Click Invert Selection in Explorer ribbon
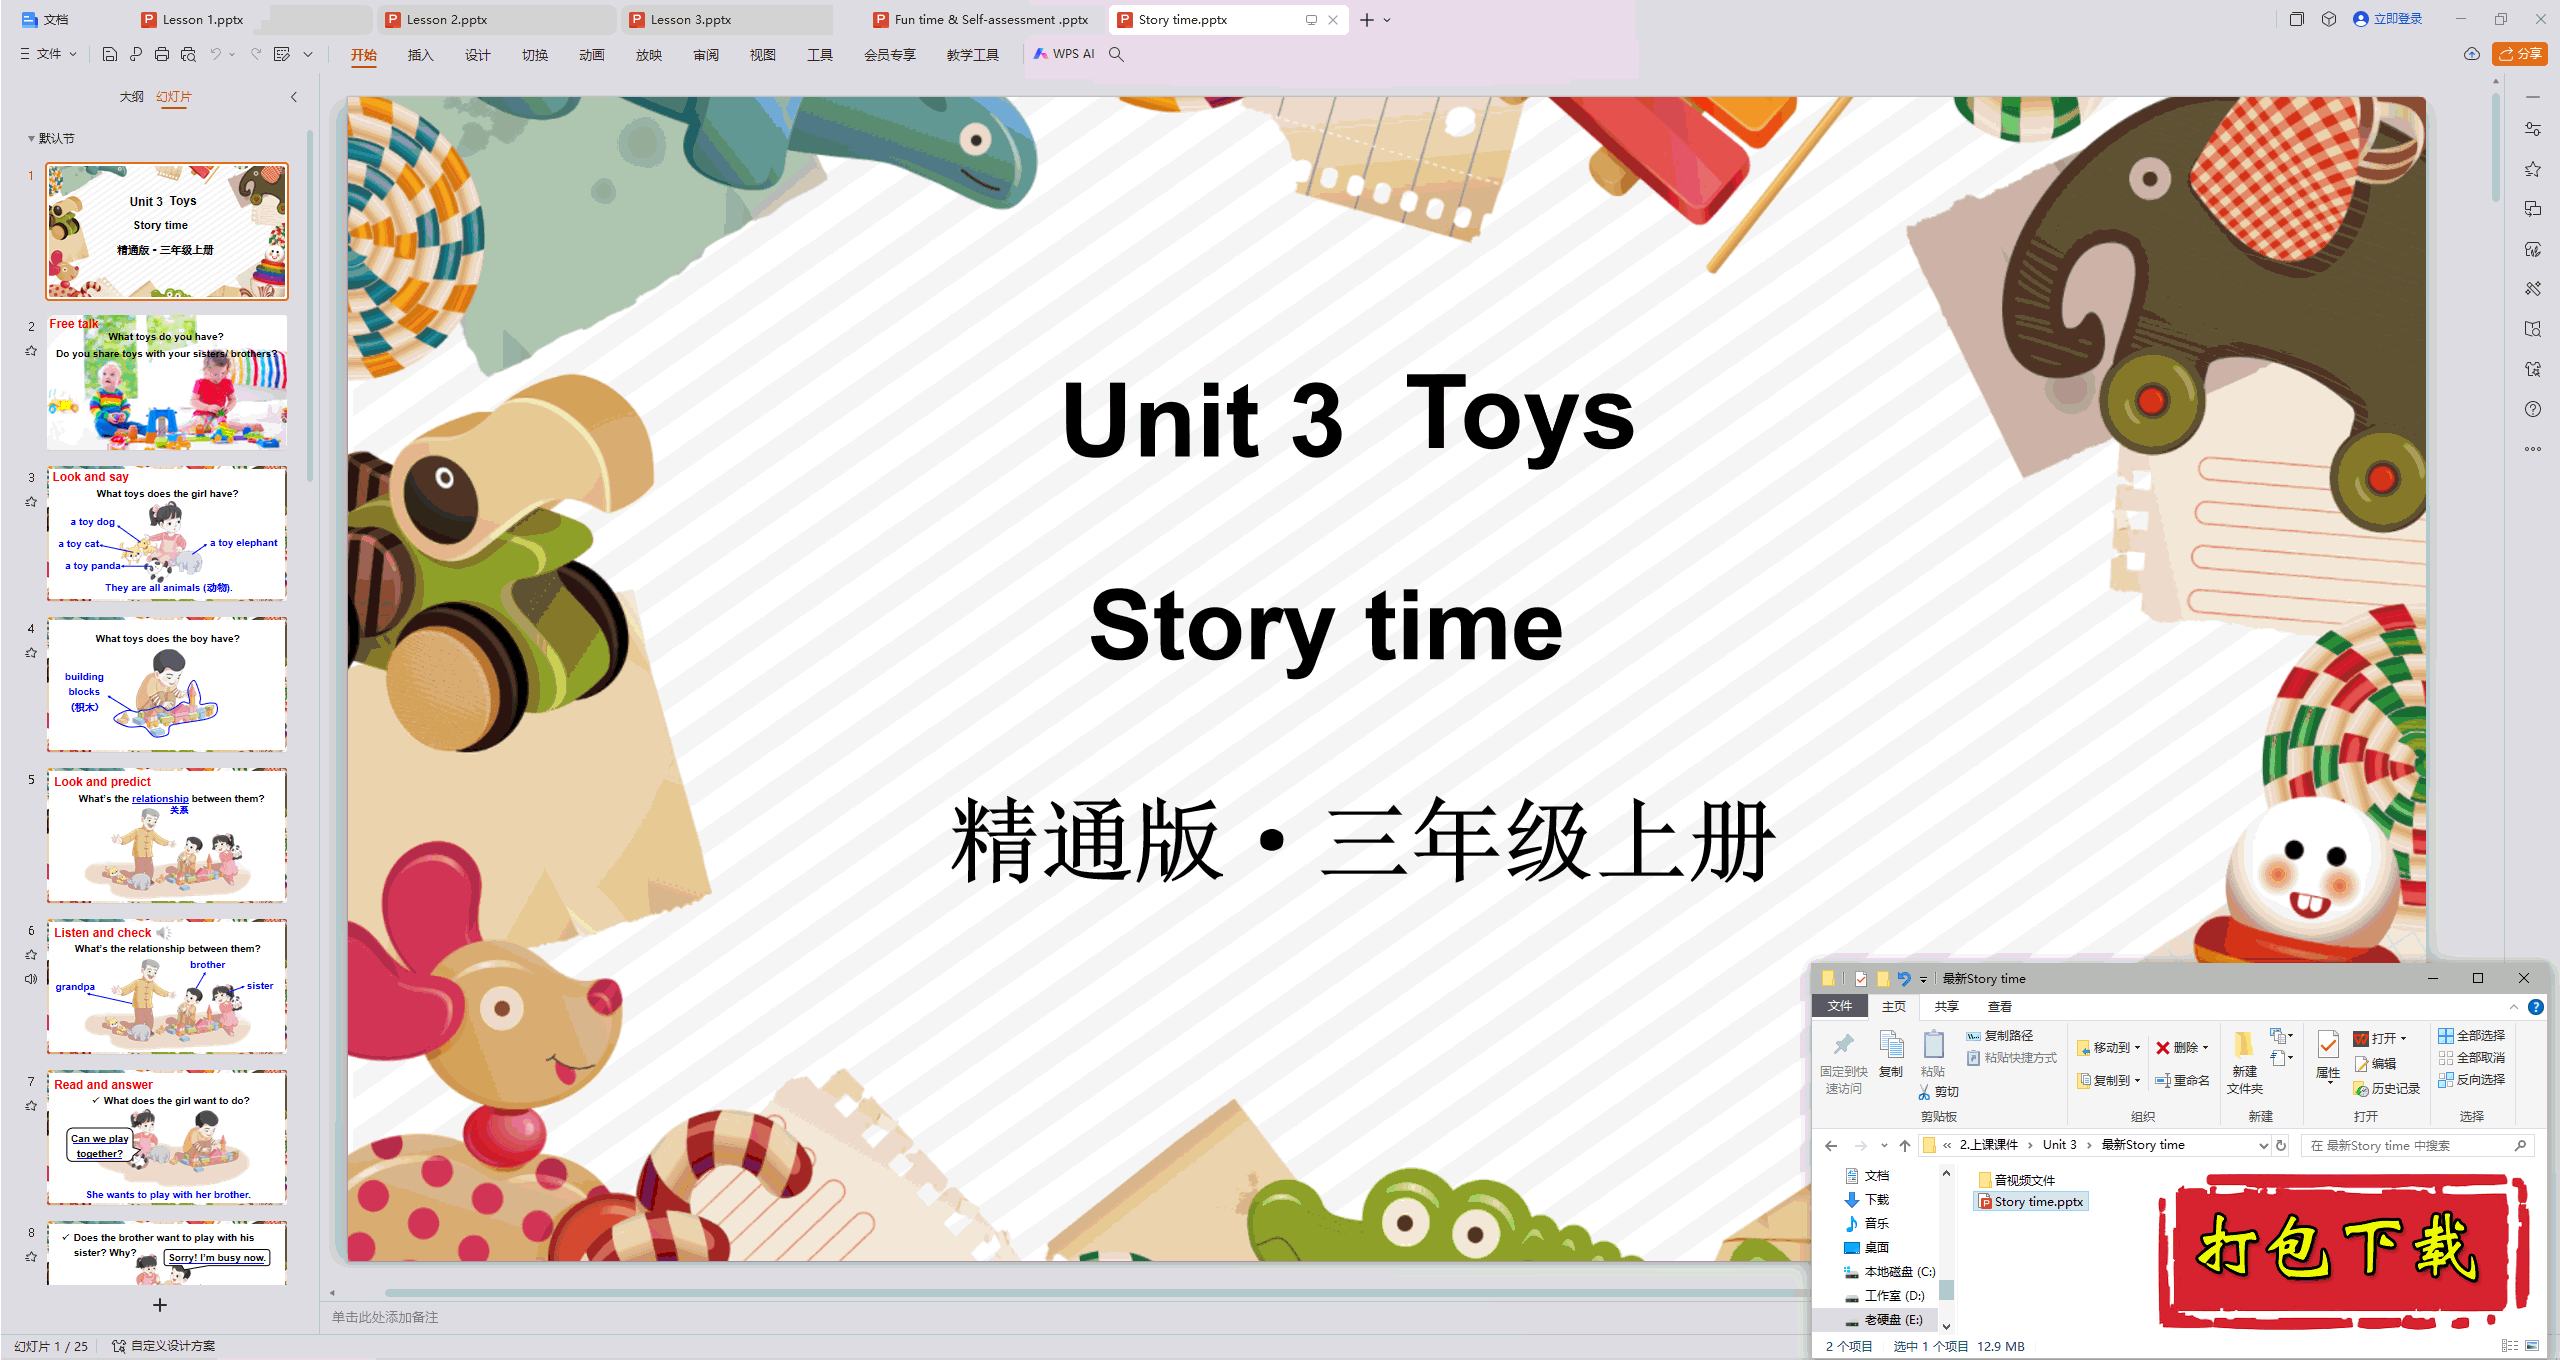 pyautogui.click(x=2472, y=1080)
